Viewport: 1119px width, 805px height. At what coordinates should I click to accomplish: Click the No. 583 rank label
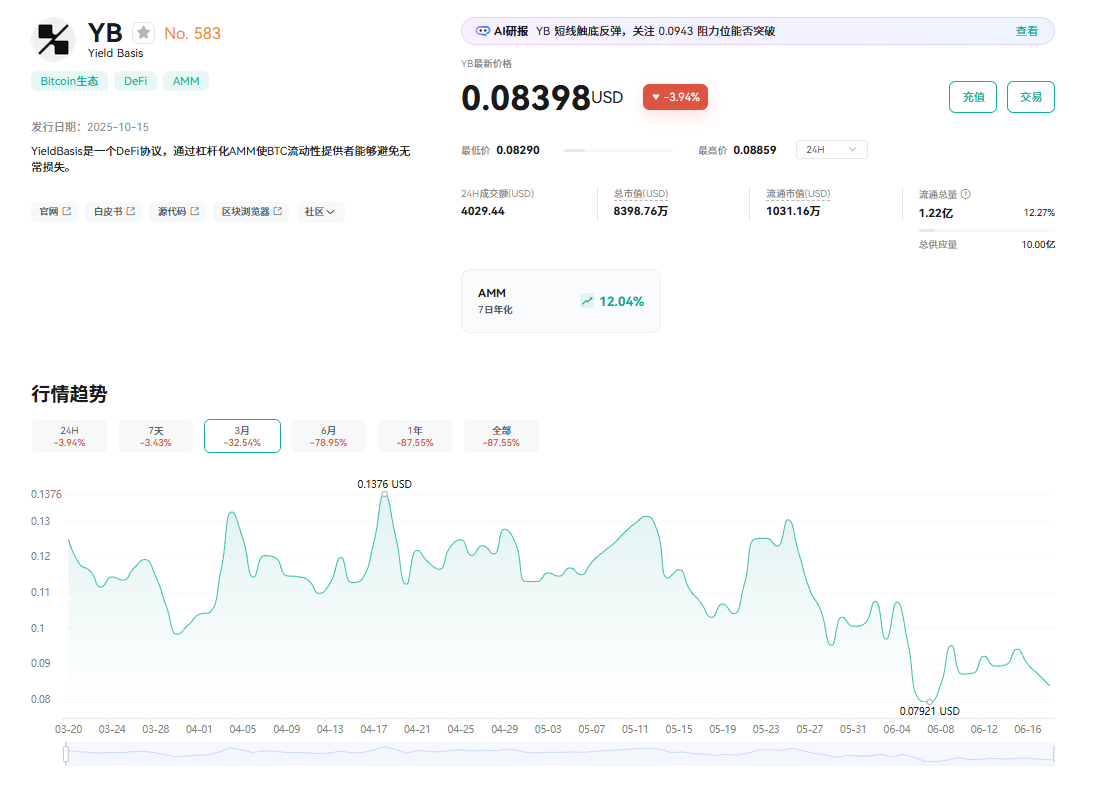pos(192,34)
